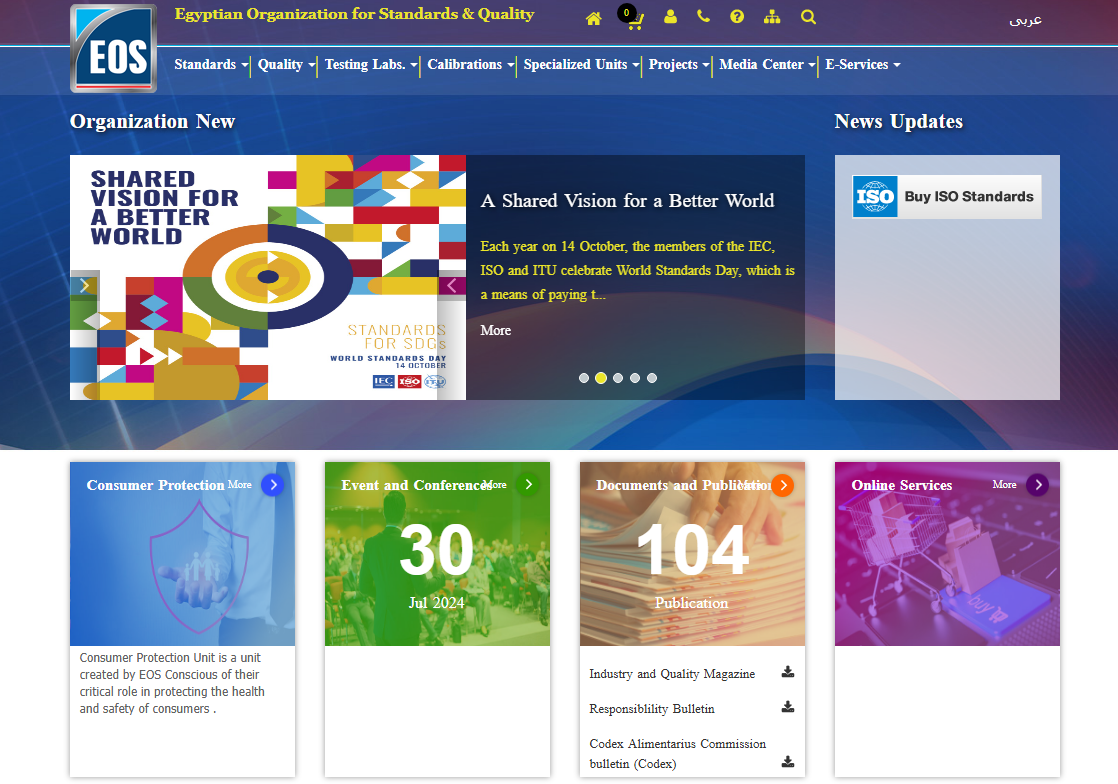The width and height of the screenshot is (1118, 784).
Task: Click download icon for Responsibility Bulletin
Action: pos(788,707)
